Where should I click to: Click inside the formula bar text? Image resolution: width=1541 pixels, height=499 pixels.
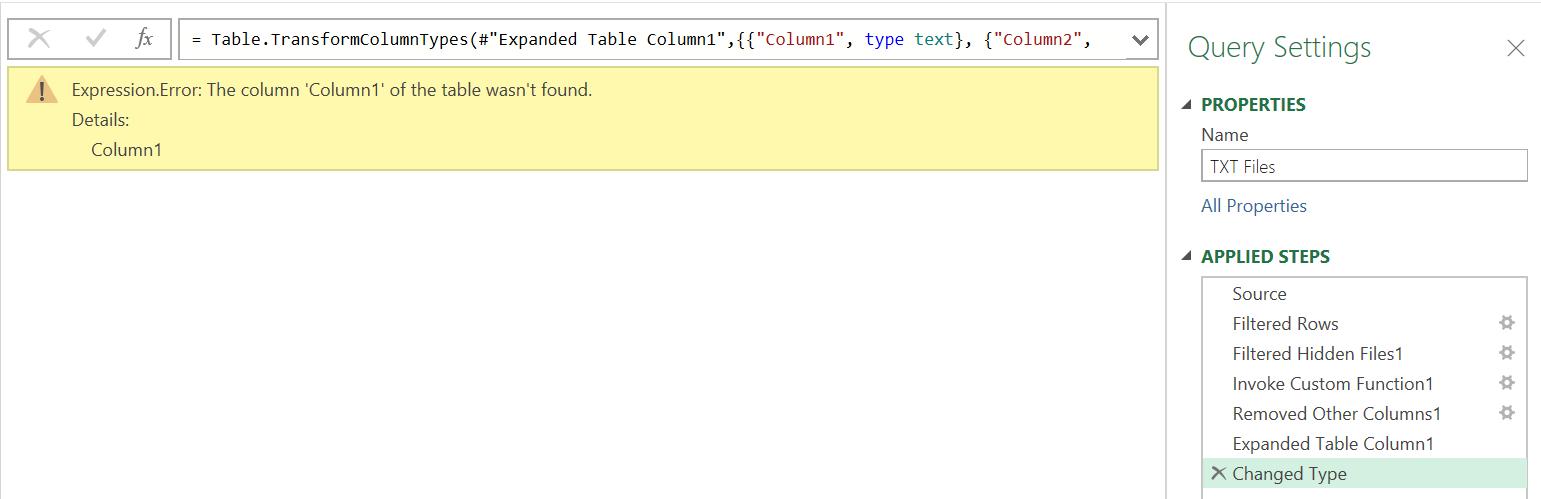tap(652, 40)
